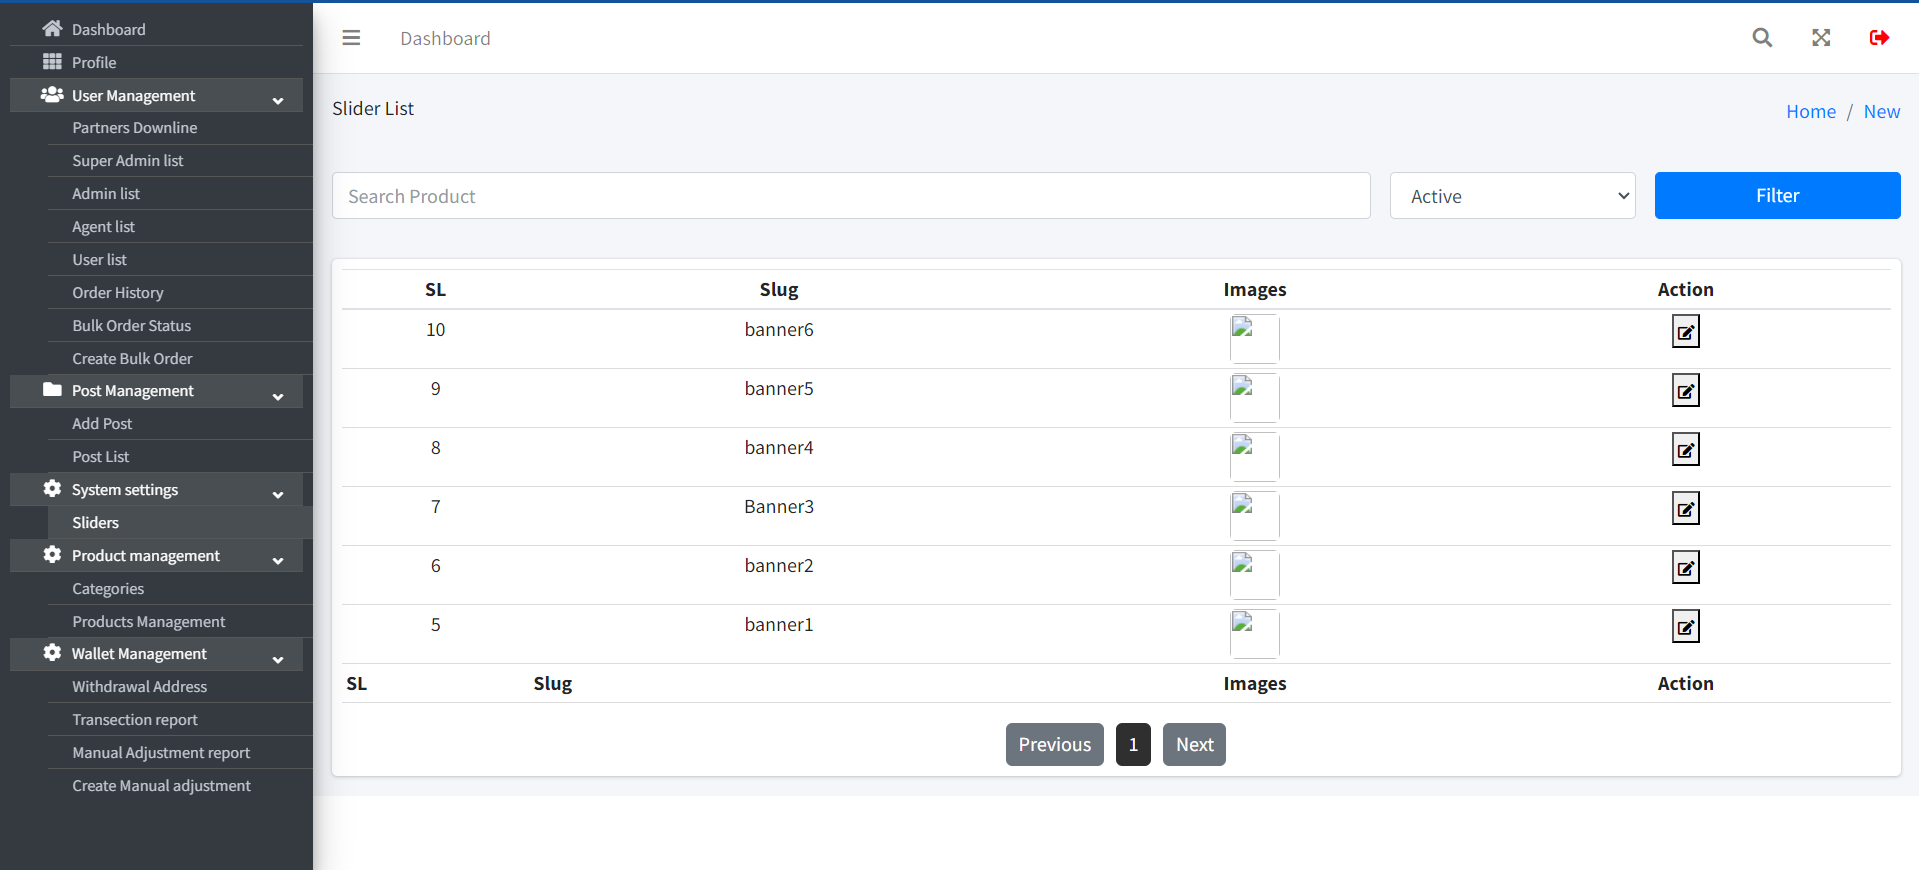Screen dimensions: 1919x870
Task: Click the Search Product input field
Action: point(850,196)
